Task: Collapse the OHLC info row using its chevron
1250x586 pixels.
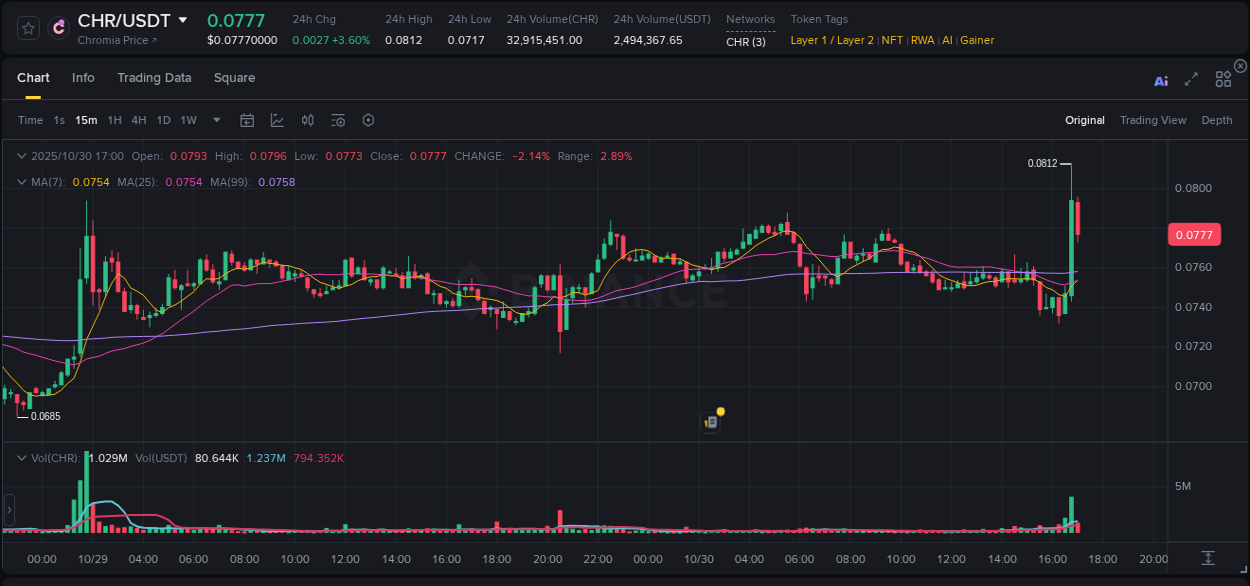Action: coord(22,156)
